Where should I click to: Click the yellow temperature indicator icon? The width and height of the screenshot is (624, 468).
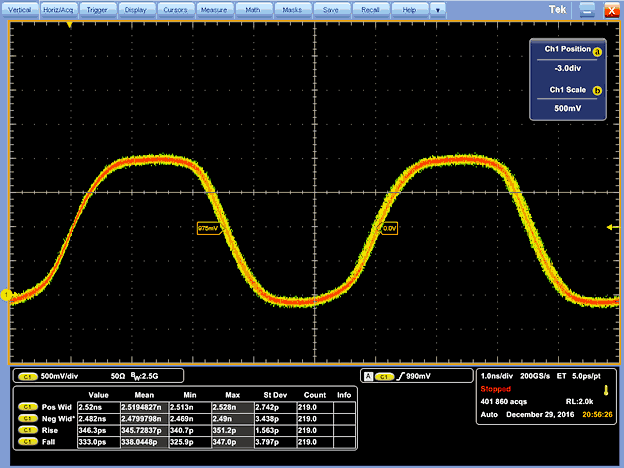point(606,390)
